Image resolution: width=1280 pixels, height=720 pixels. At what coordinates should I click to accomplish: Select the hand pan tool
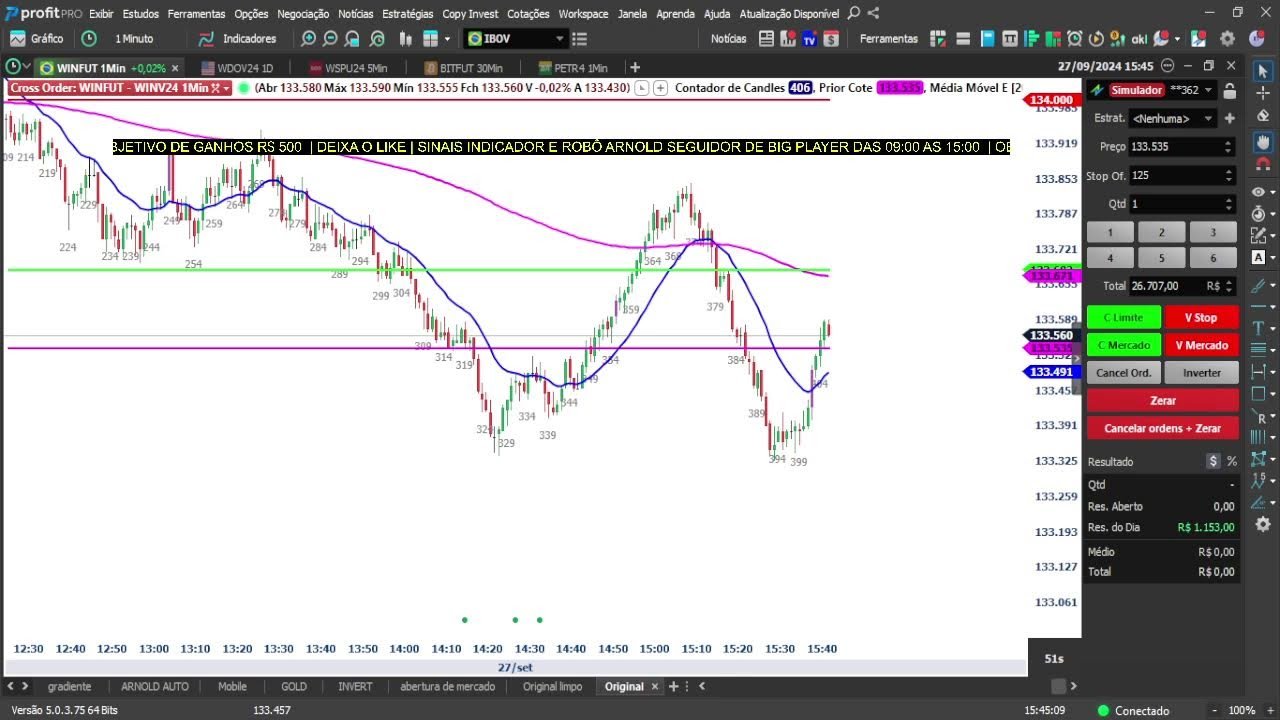(1262, 140)
